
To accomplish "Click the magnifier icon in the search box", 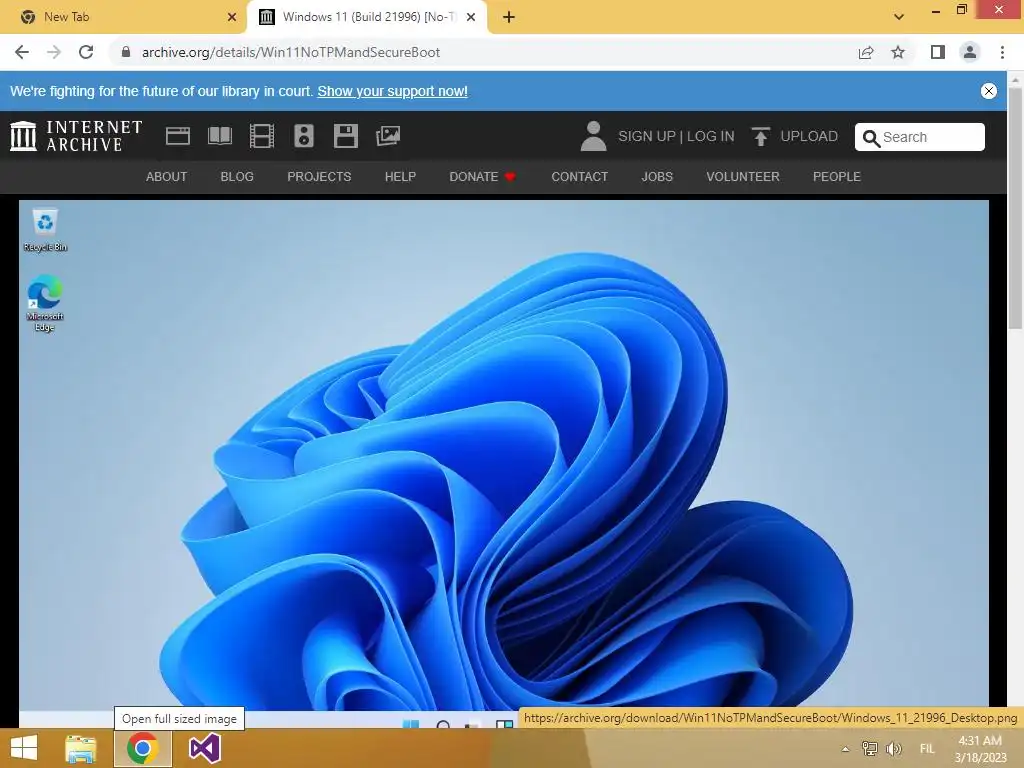I will (871, 138).
